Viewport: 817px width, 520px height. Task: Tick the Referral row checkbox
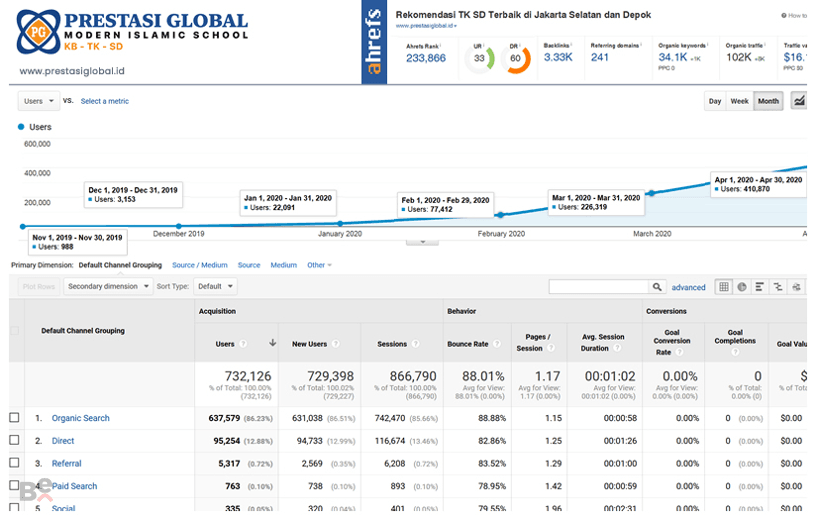[x=15, y=463]
